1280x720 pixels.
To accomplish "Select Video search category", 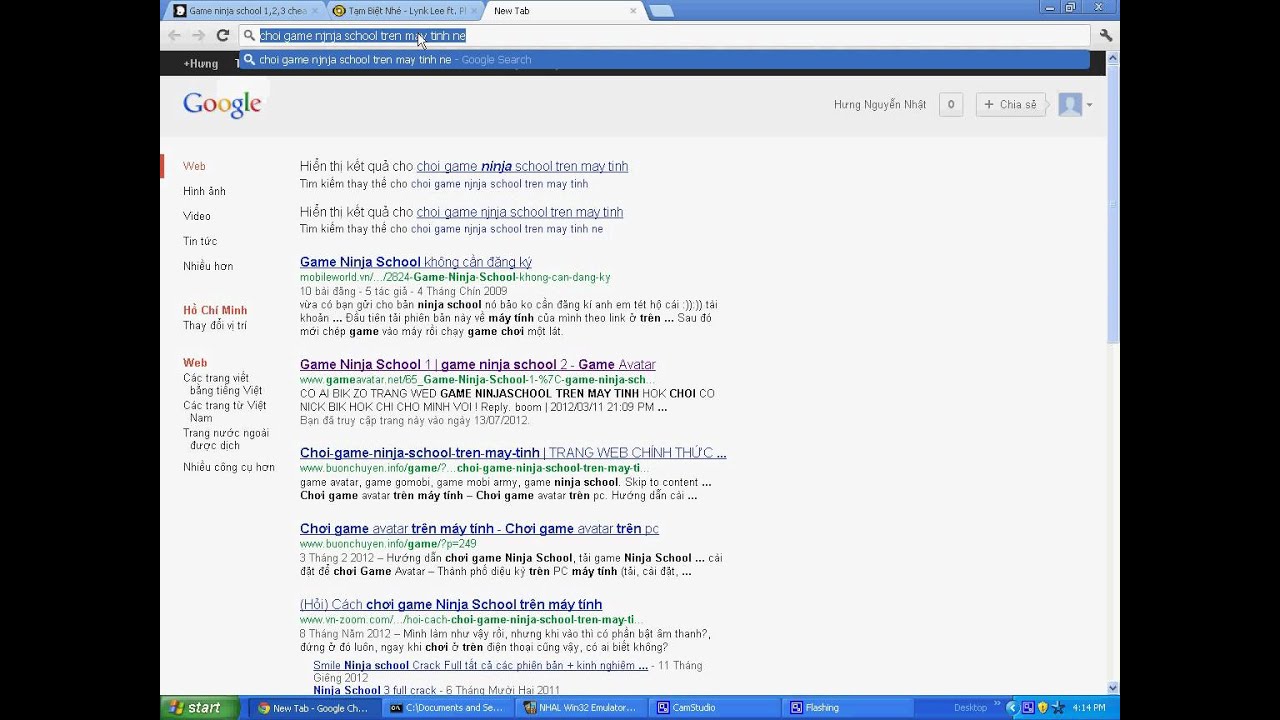I will [x=196, y=216].
